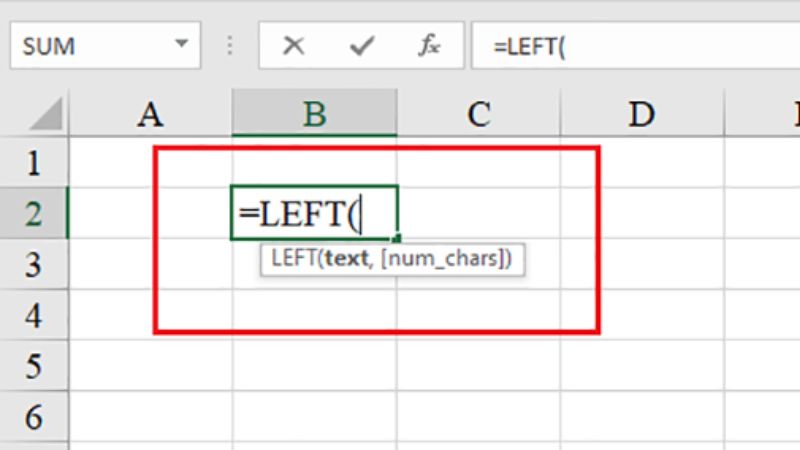Click the Select All corner triangle

point(45,115)
